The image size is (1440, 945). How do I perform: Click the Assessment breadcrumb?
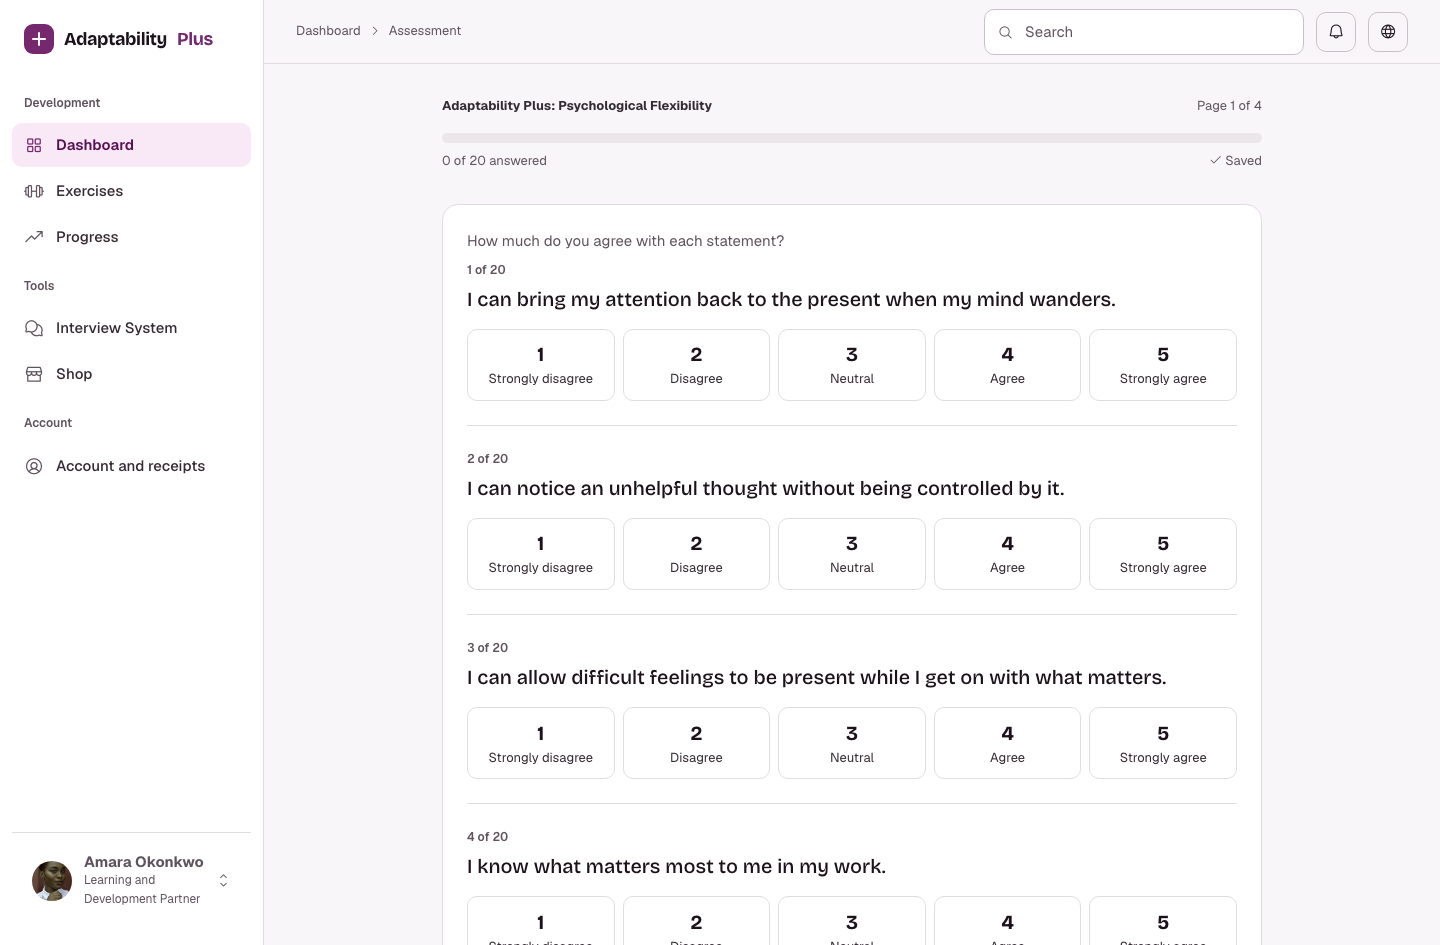(x=425, y=31)
